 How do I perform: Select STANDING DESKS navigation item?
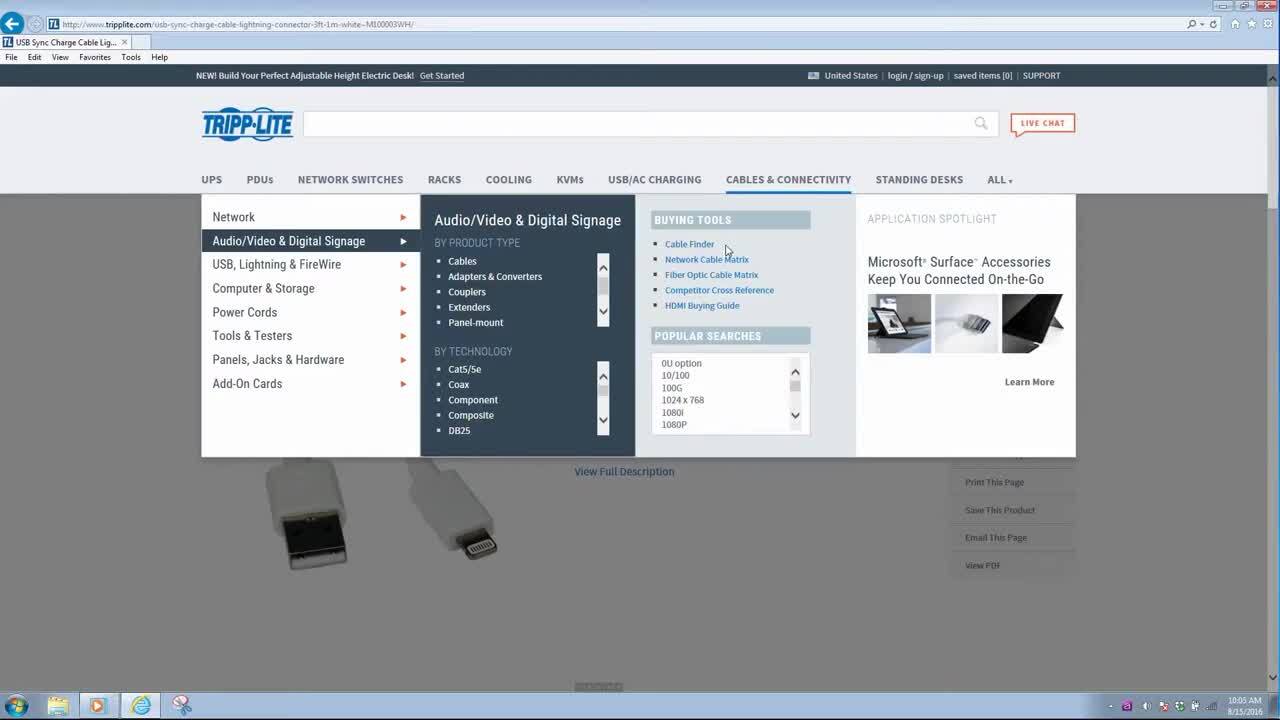[919, 180]
